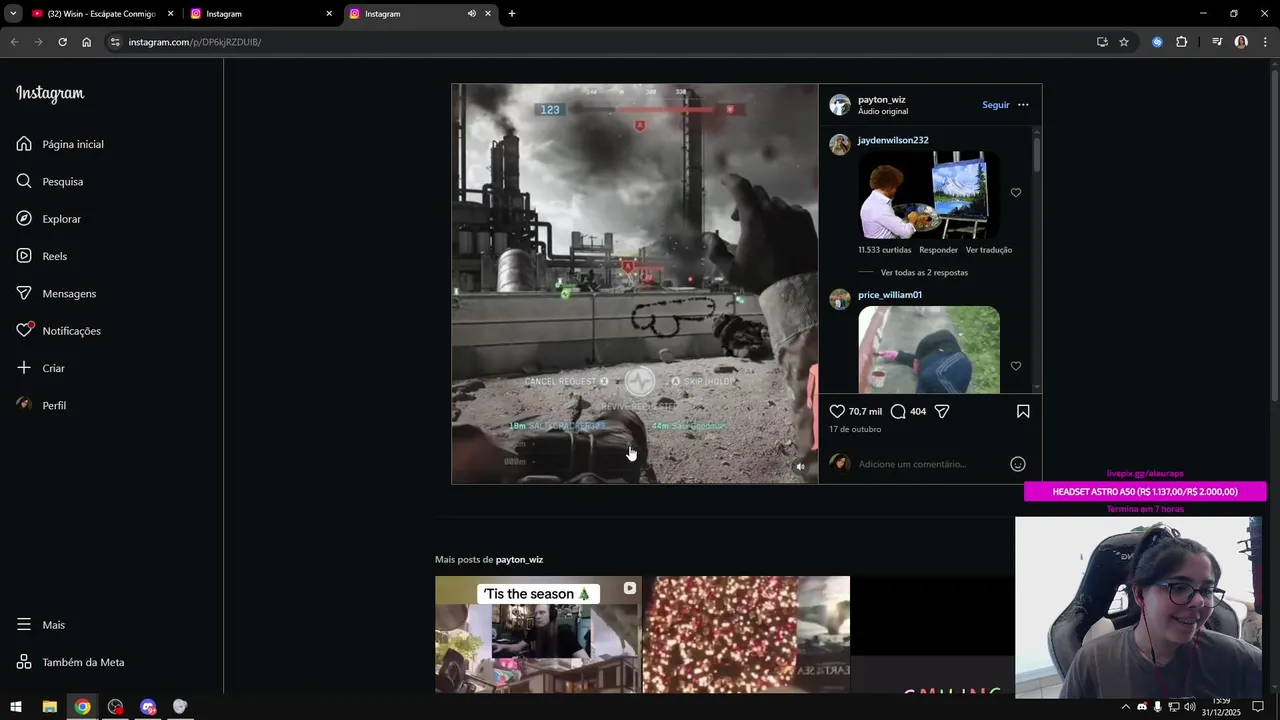
Task: Expand Ver todas as 2 respostas
Action: 924,272
